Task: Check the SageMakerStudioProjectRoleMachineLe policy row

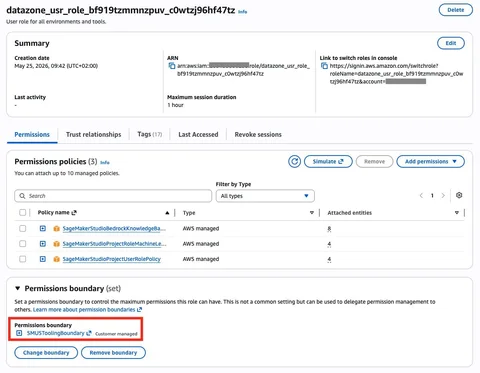Action: tap(23, 244)
